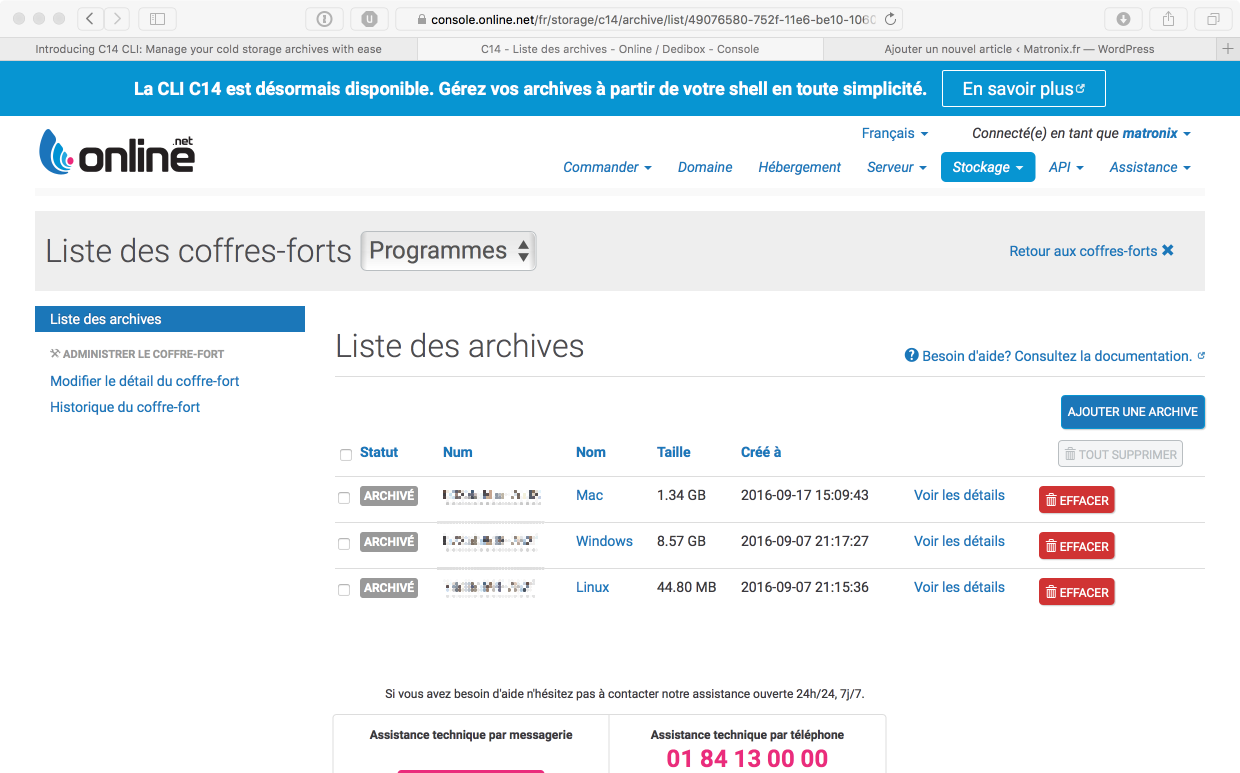The height and width of the screenshot is (773, 1240).
Task: Click the Online.net logo
Action: tap(117, 152)
